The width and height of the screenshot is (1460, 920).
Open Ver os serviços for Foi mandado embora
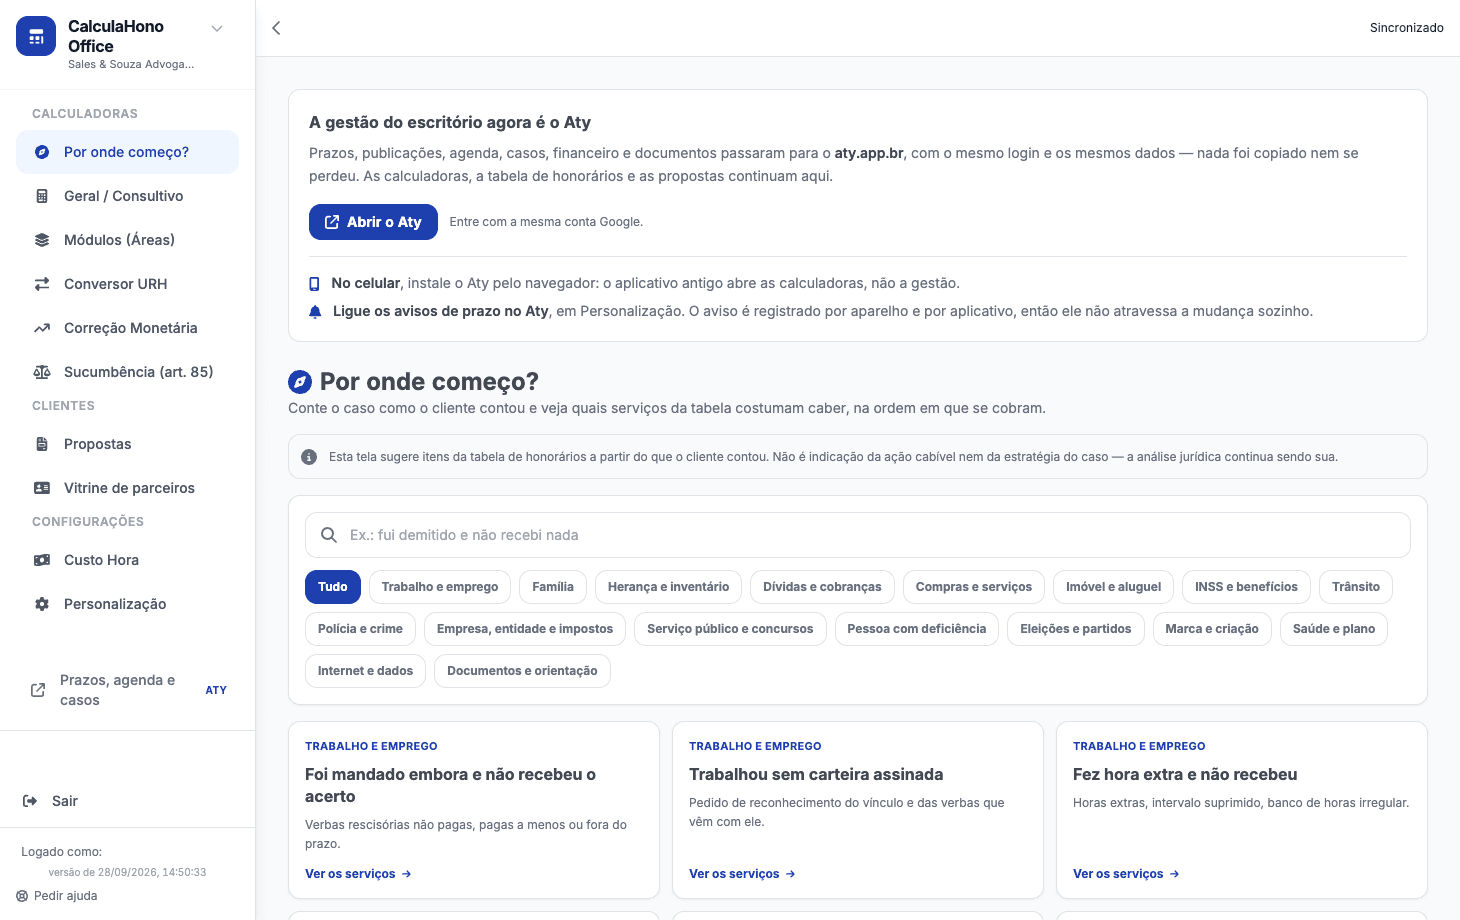(358, 874)
